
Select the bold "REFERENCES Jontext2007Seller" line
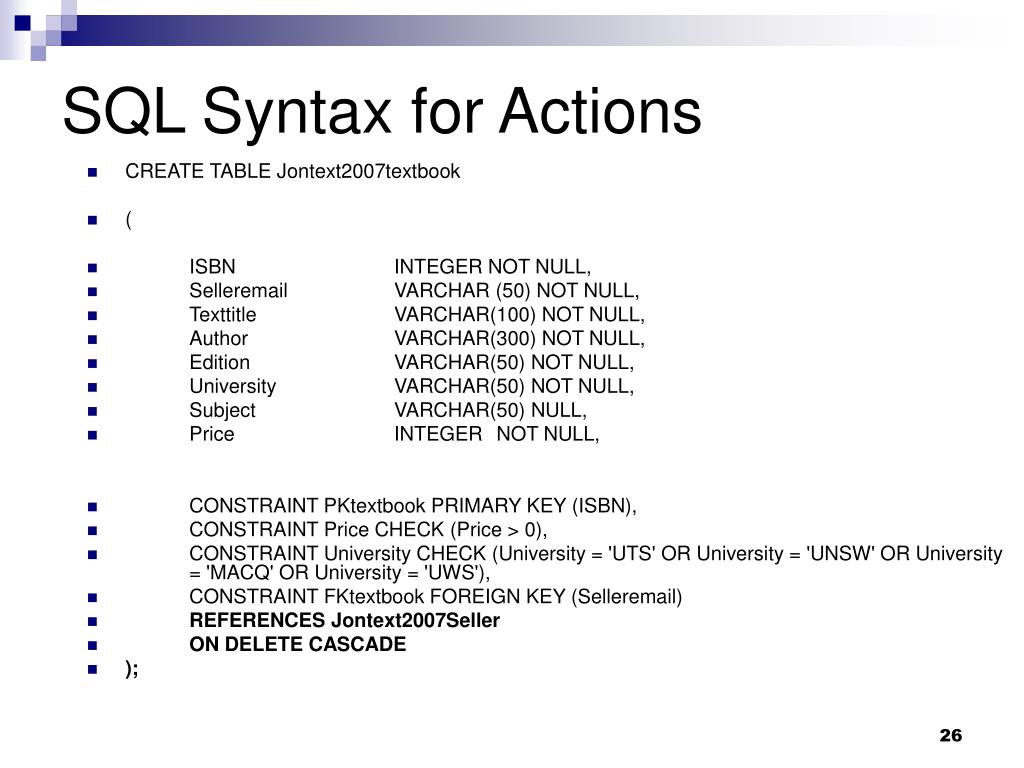[x=344, y=620]
